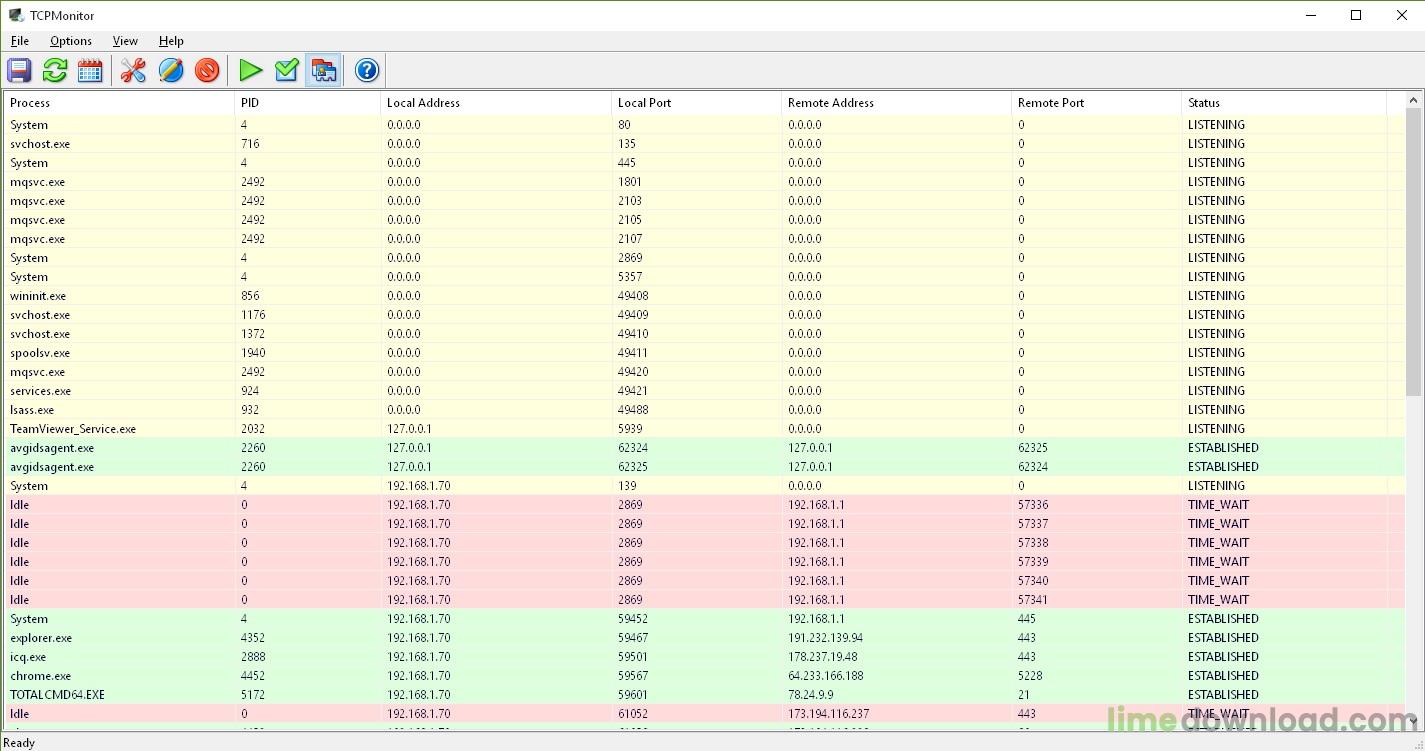This screenshot has height=751, width=1425.
Task: Click the scrollbar up arrow
Action: 1414,100
